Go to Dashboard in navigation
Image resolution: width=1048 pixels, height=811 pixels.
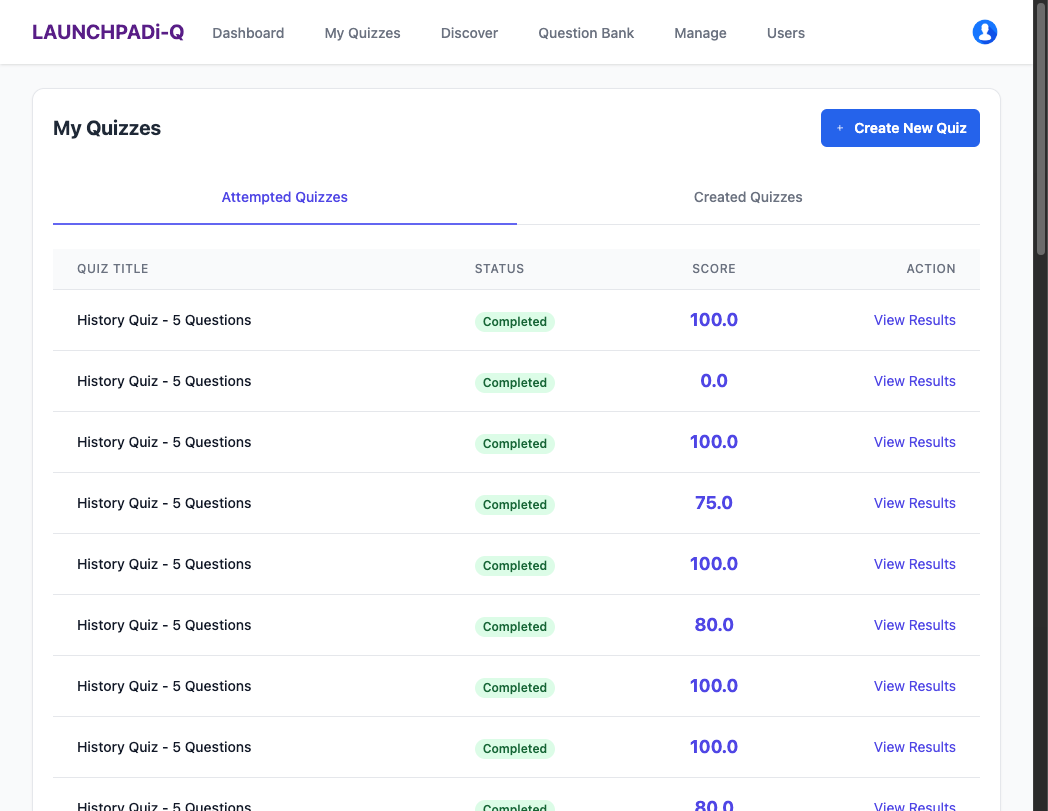[248, 33]
